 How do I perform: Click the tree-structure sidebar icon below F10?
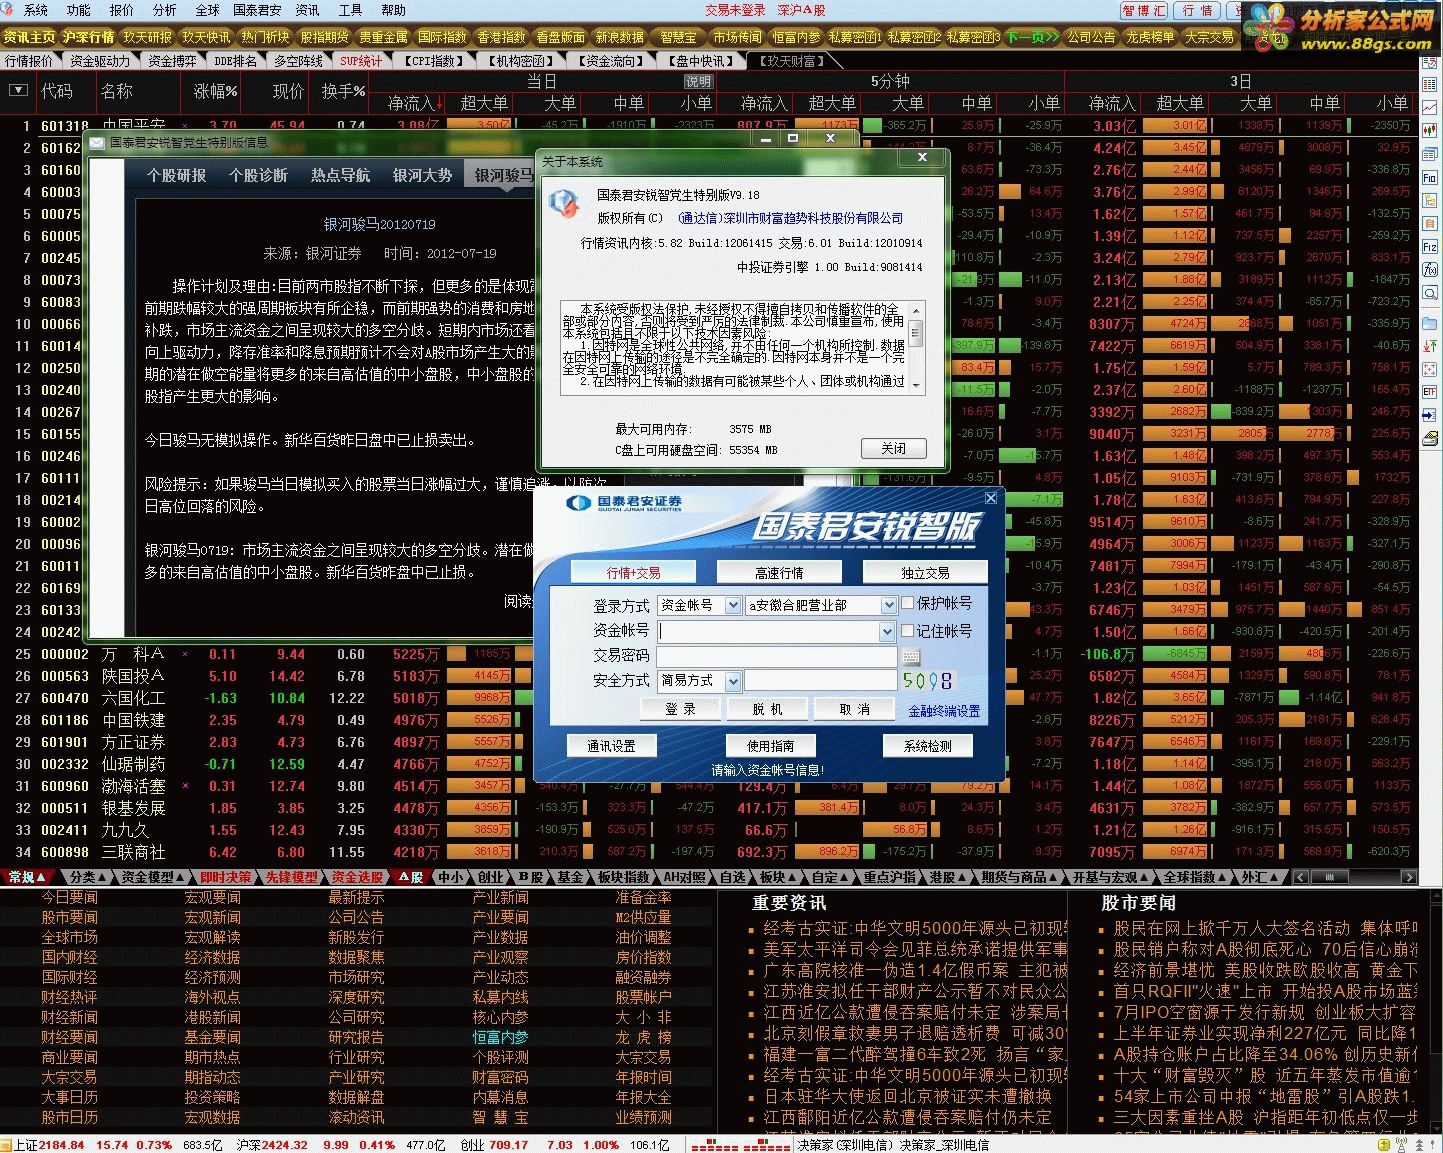coord(1430,200)
